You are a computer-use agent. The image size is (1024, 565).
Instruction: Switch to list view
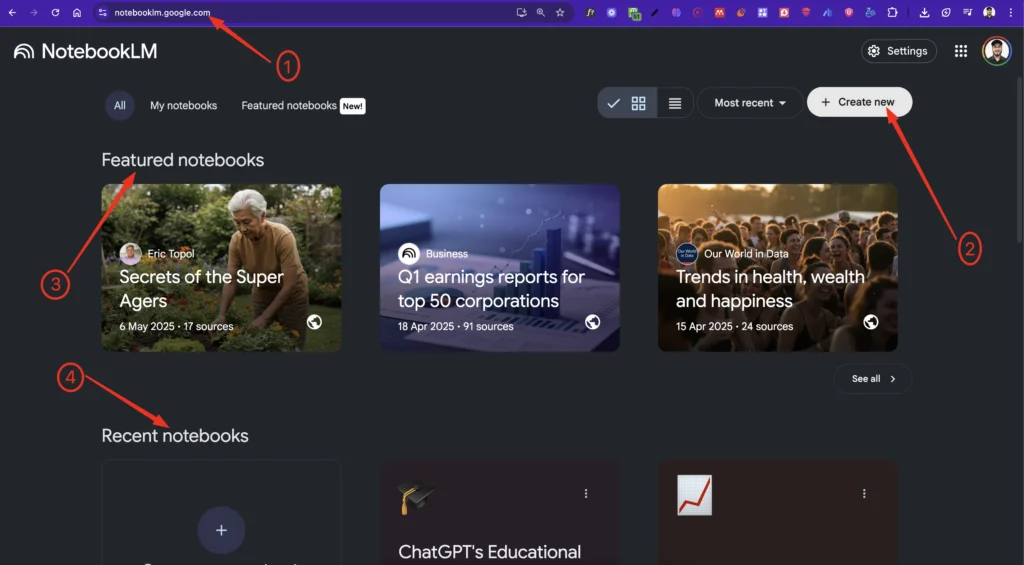(x=675, y=103)
